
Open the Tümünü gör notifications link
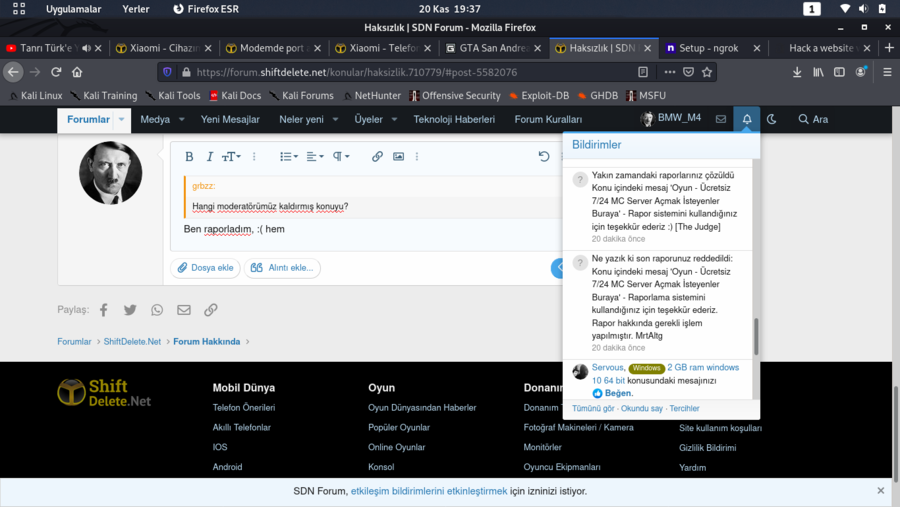coord(592,409)
